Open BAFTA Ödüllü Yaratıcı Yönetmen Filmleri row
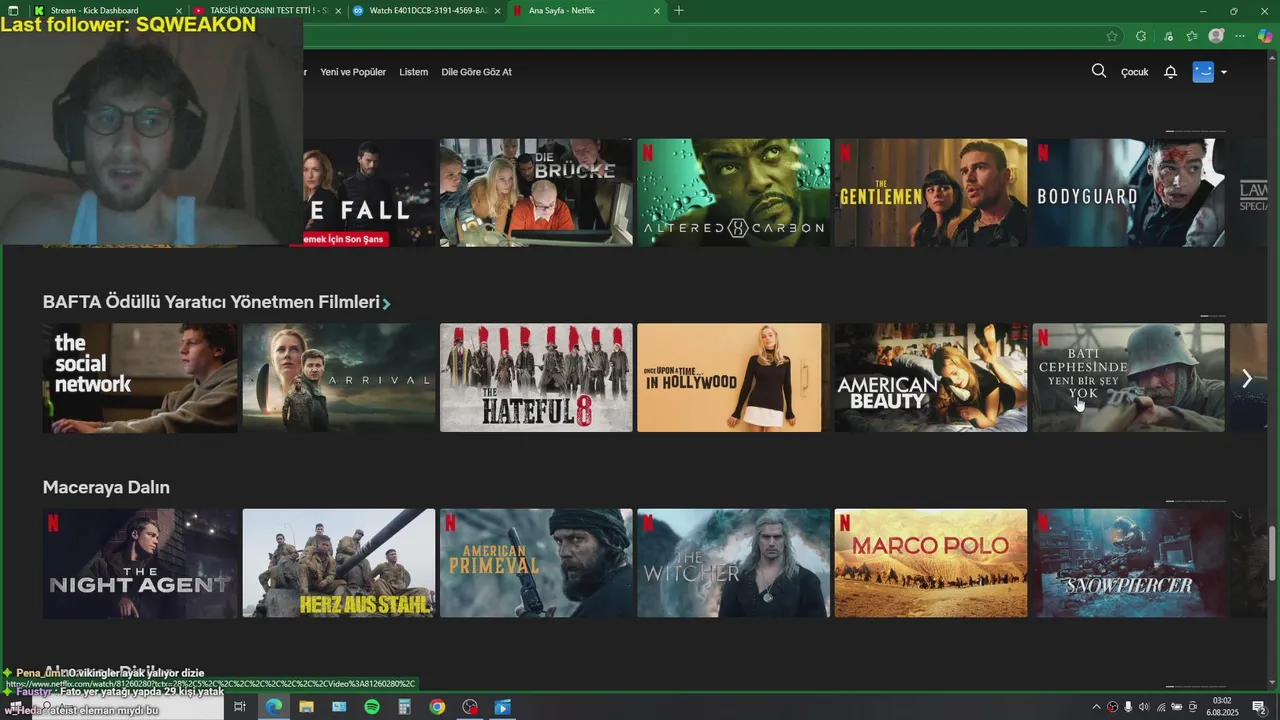The image size is (1280, 720). [x=216, y=302]
